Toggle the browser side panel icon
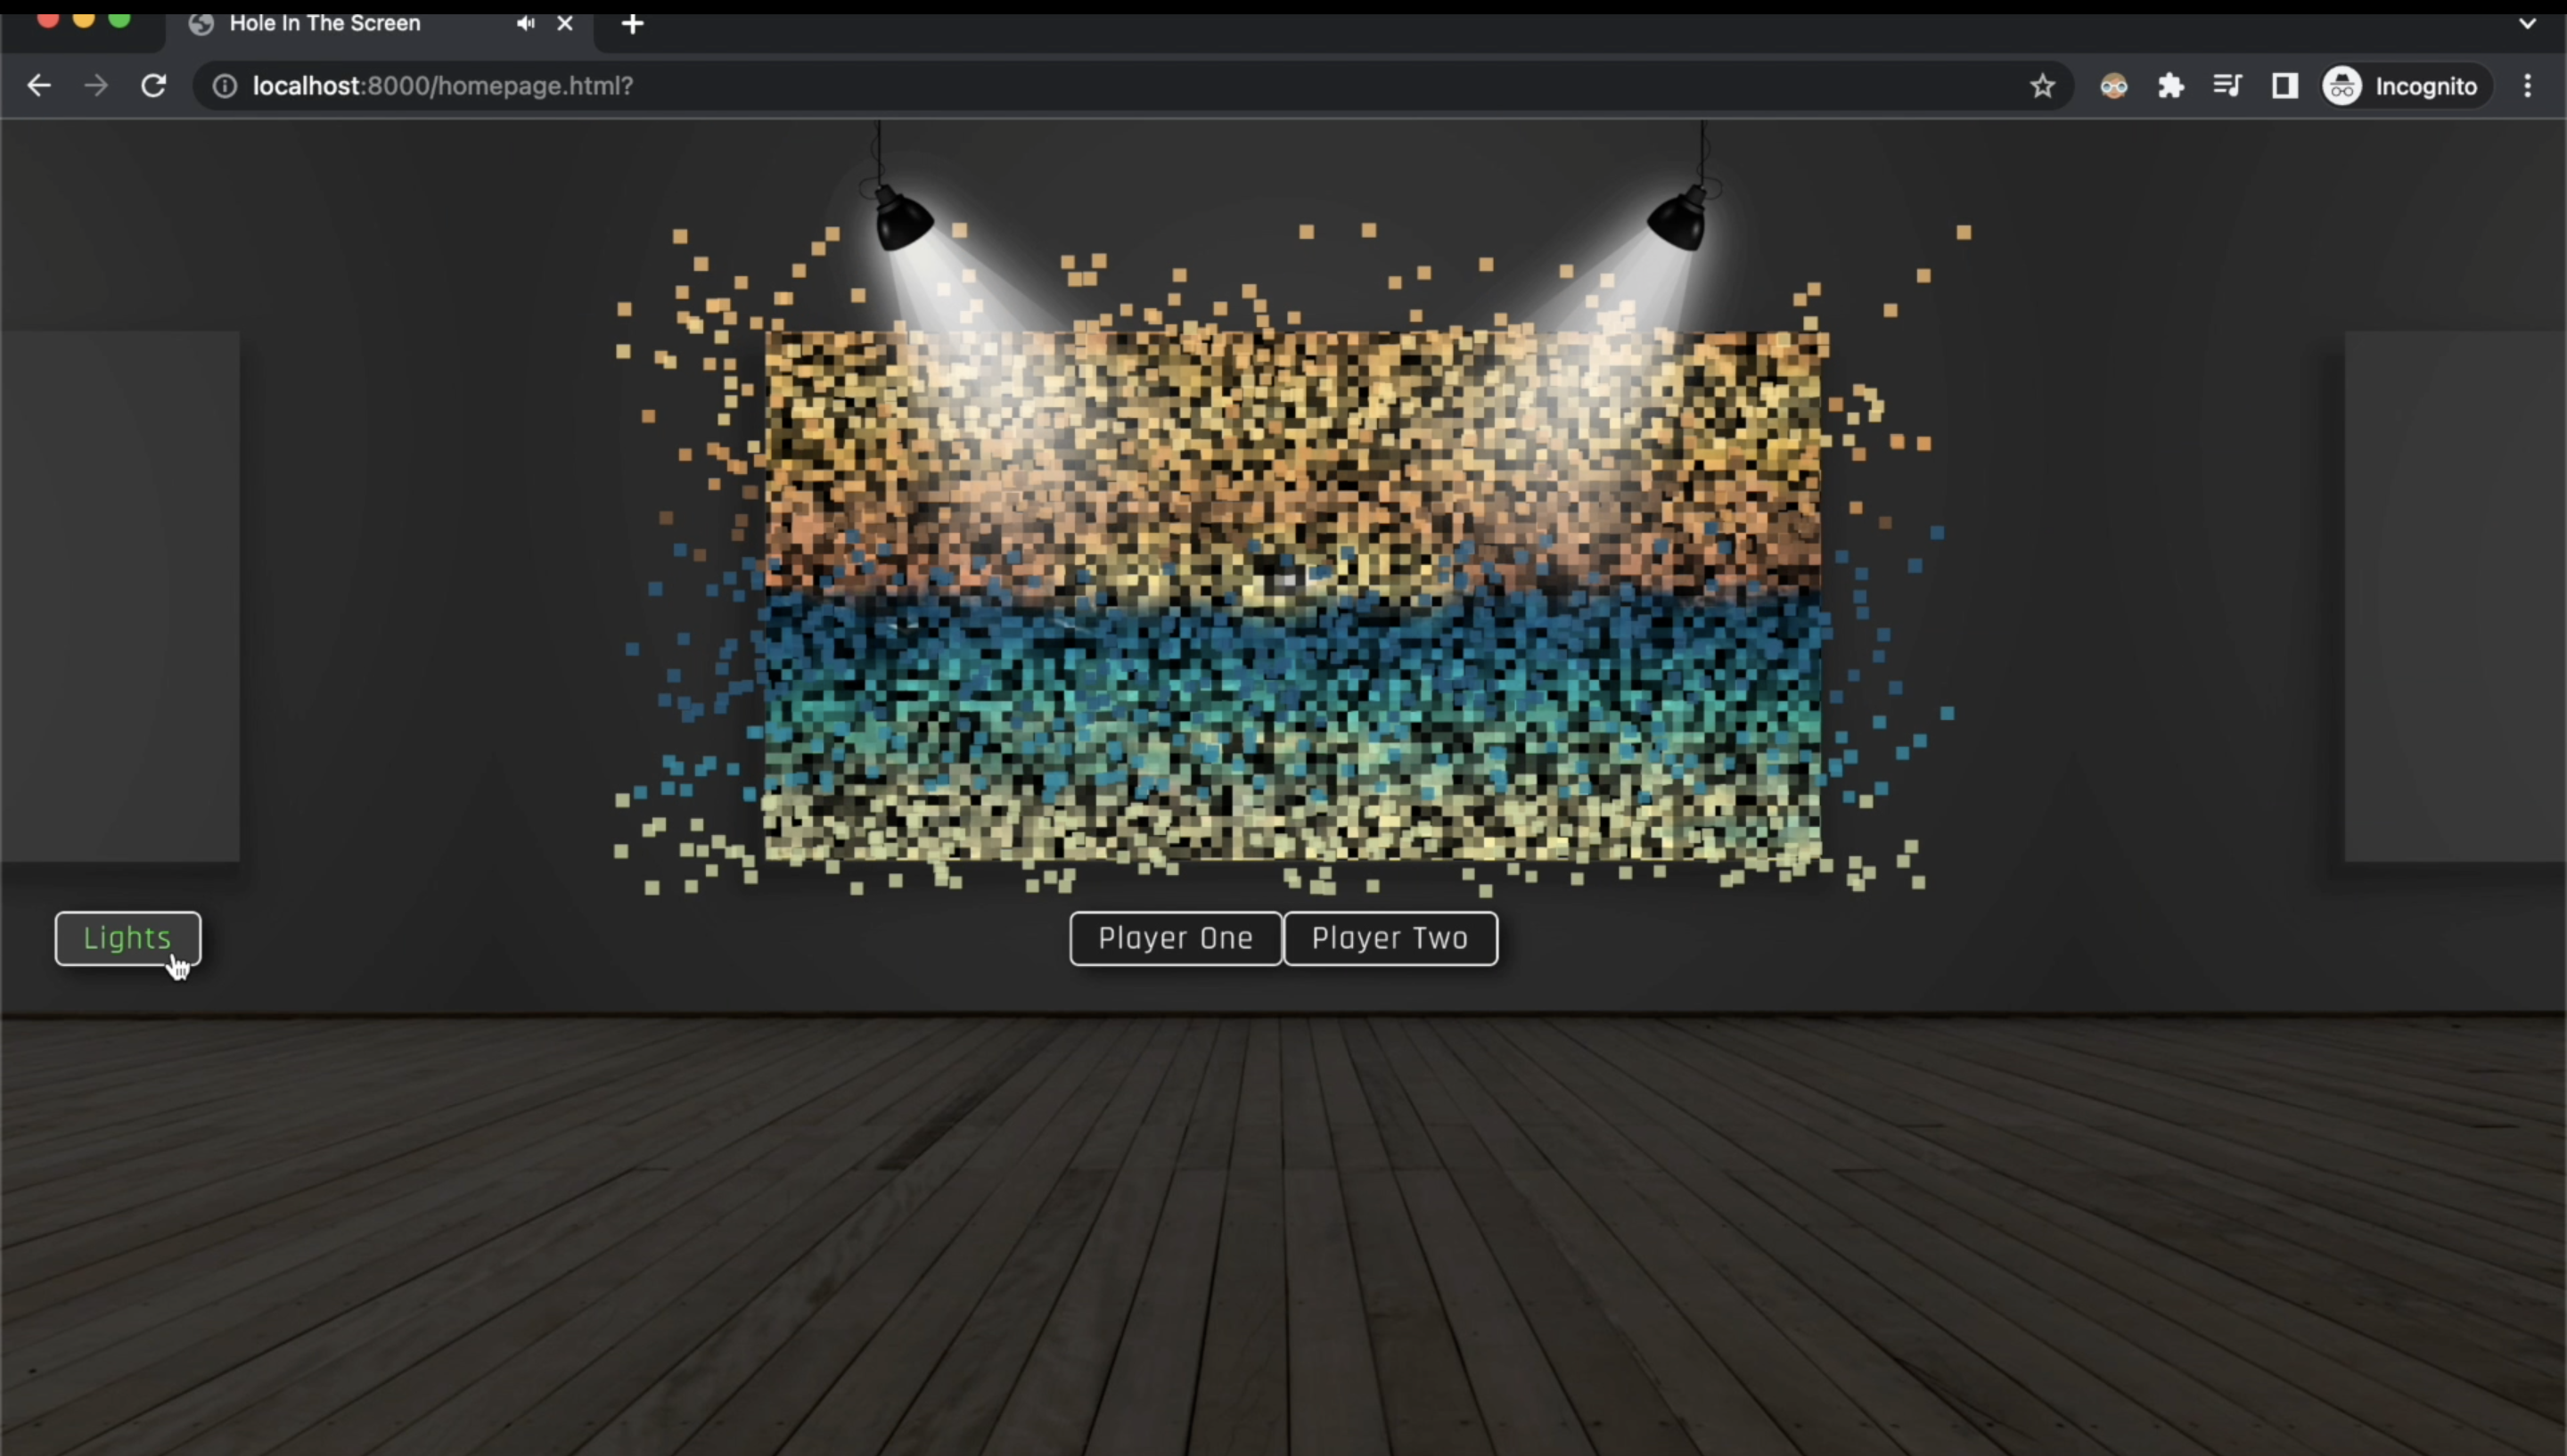This screenshot has width=2567, height=1456. point(2284,86)
